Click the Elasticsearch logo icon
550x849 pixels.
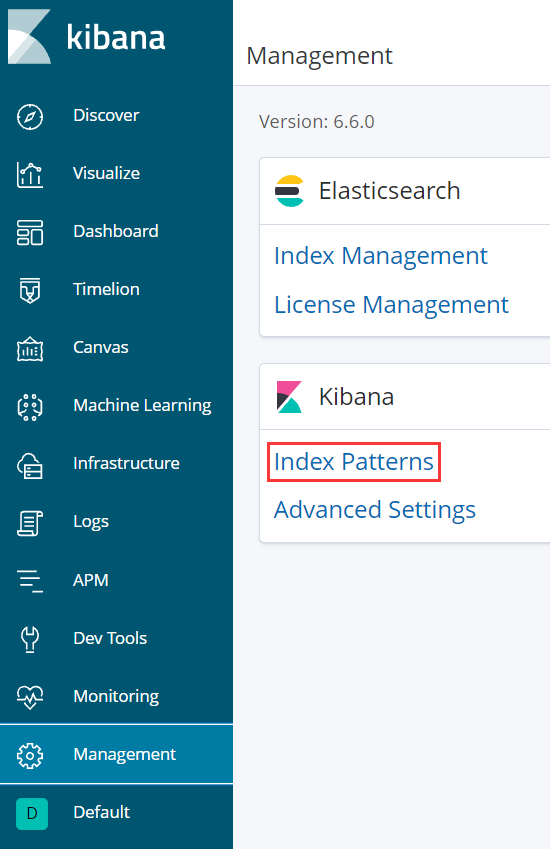pos(290,191)
